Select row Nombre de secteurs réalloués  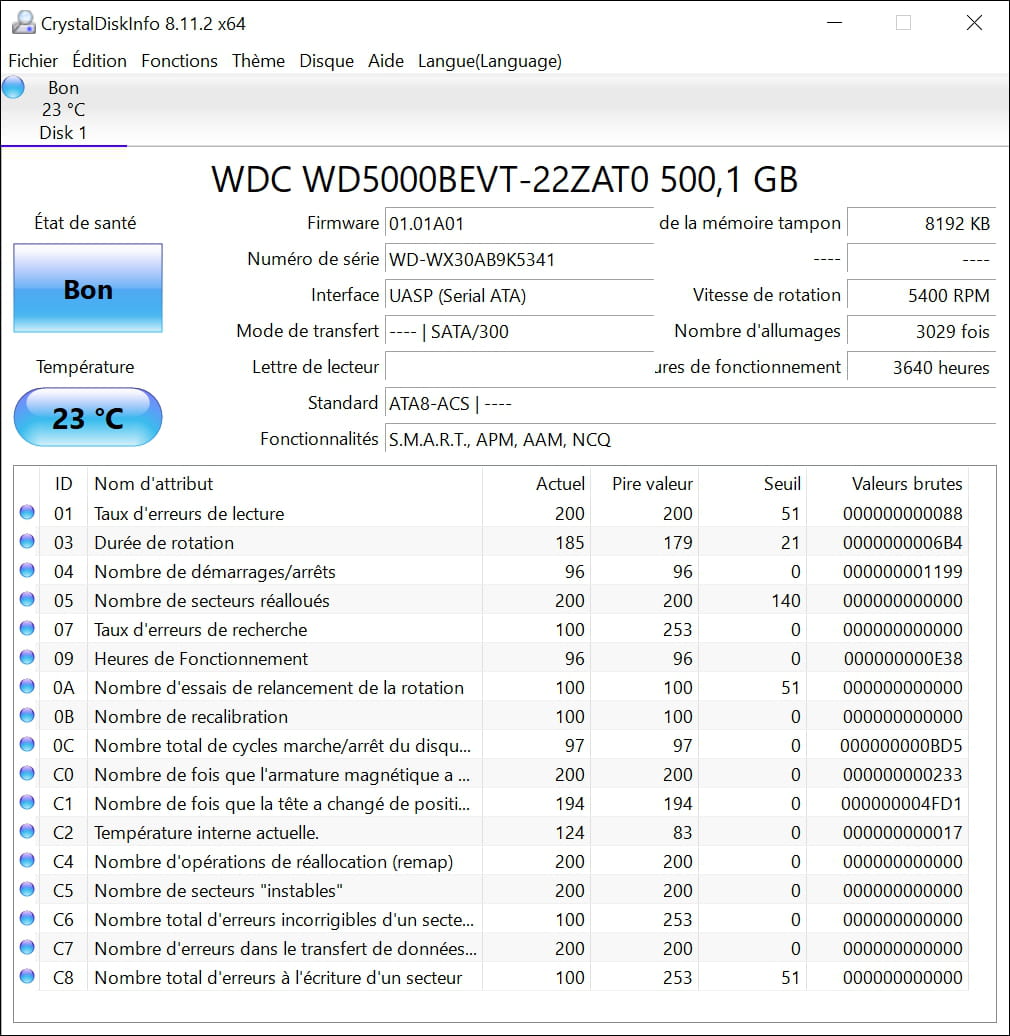[491, 601]
